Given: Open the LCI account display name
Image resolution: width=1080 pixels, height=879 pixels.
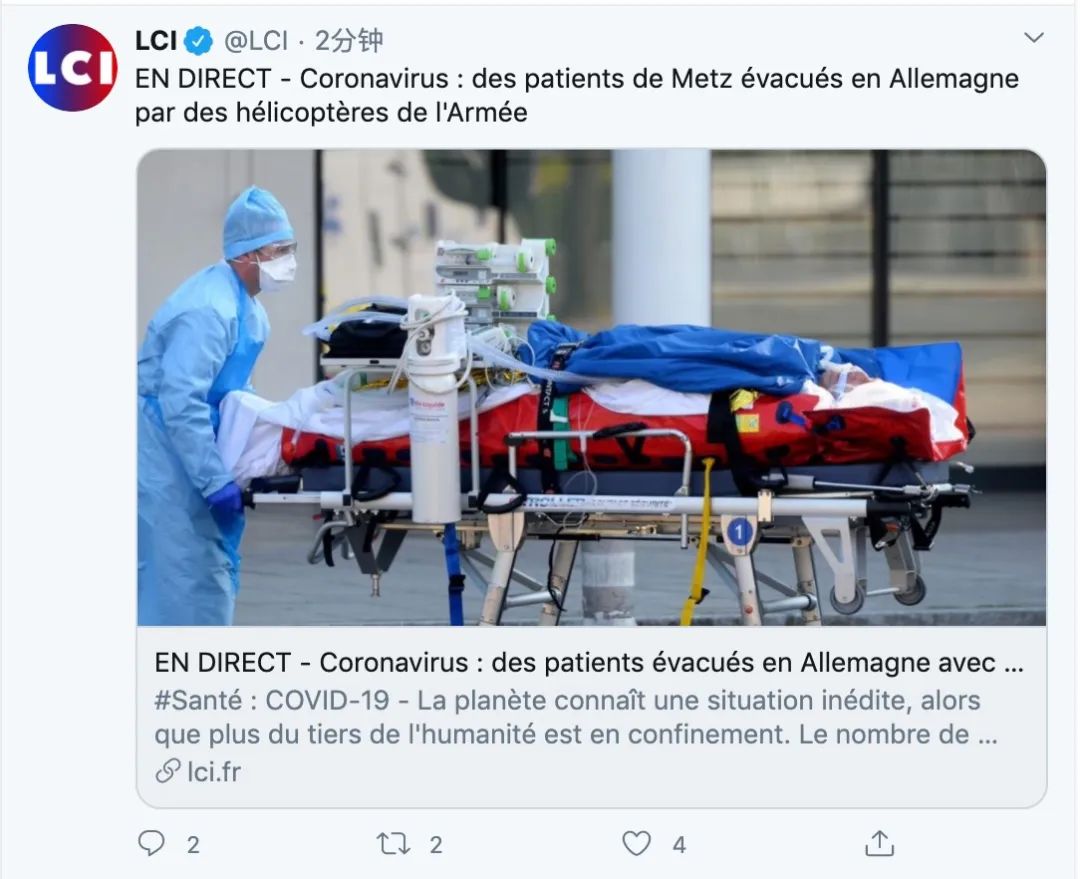Looking at the screenshot, I should coord(156,41).
